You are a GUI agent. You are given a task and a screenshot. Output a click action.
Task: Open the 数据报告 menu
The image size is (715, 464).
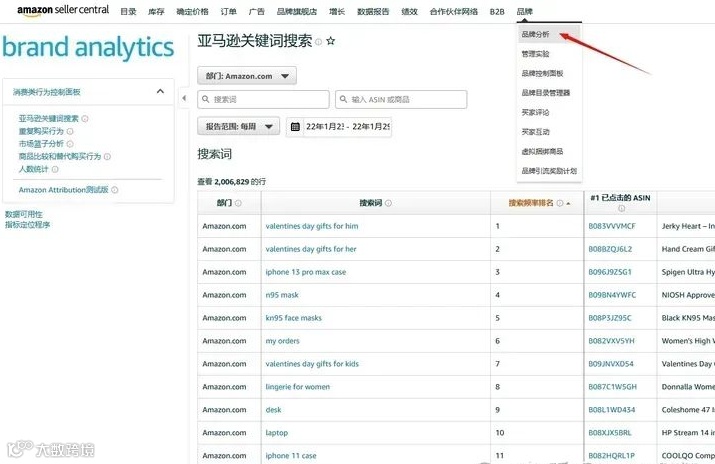373,12
